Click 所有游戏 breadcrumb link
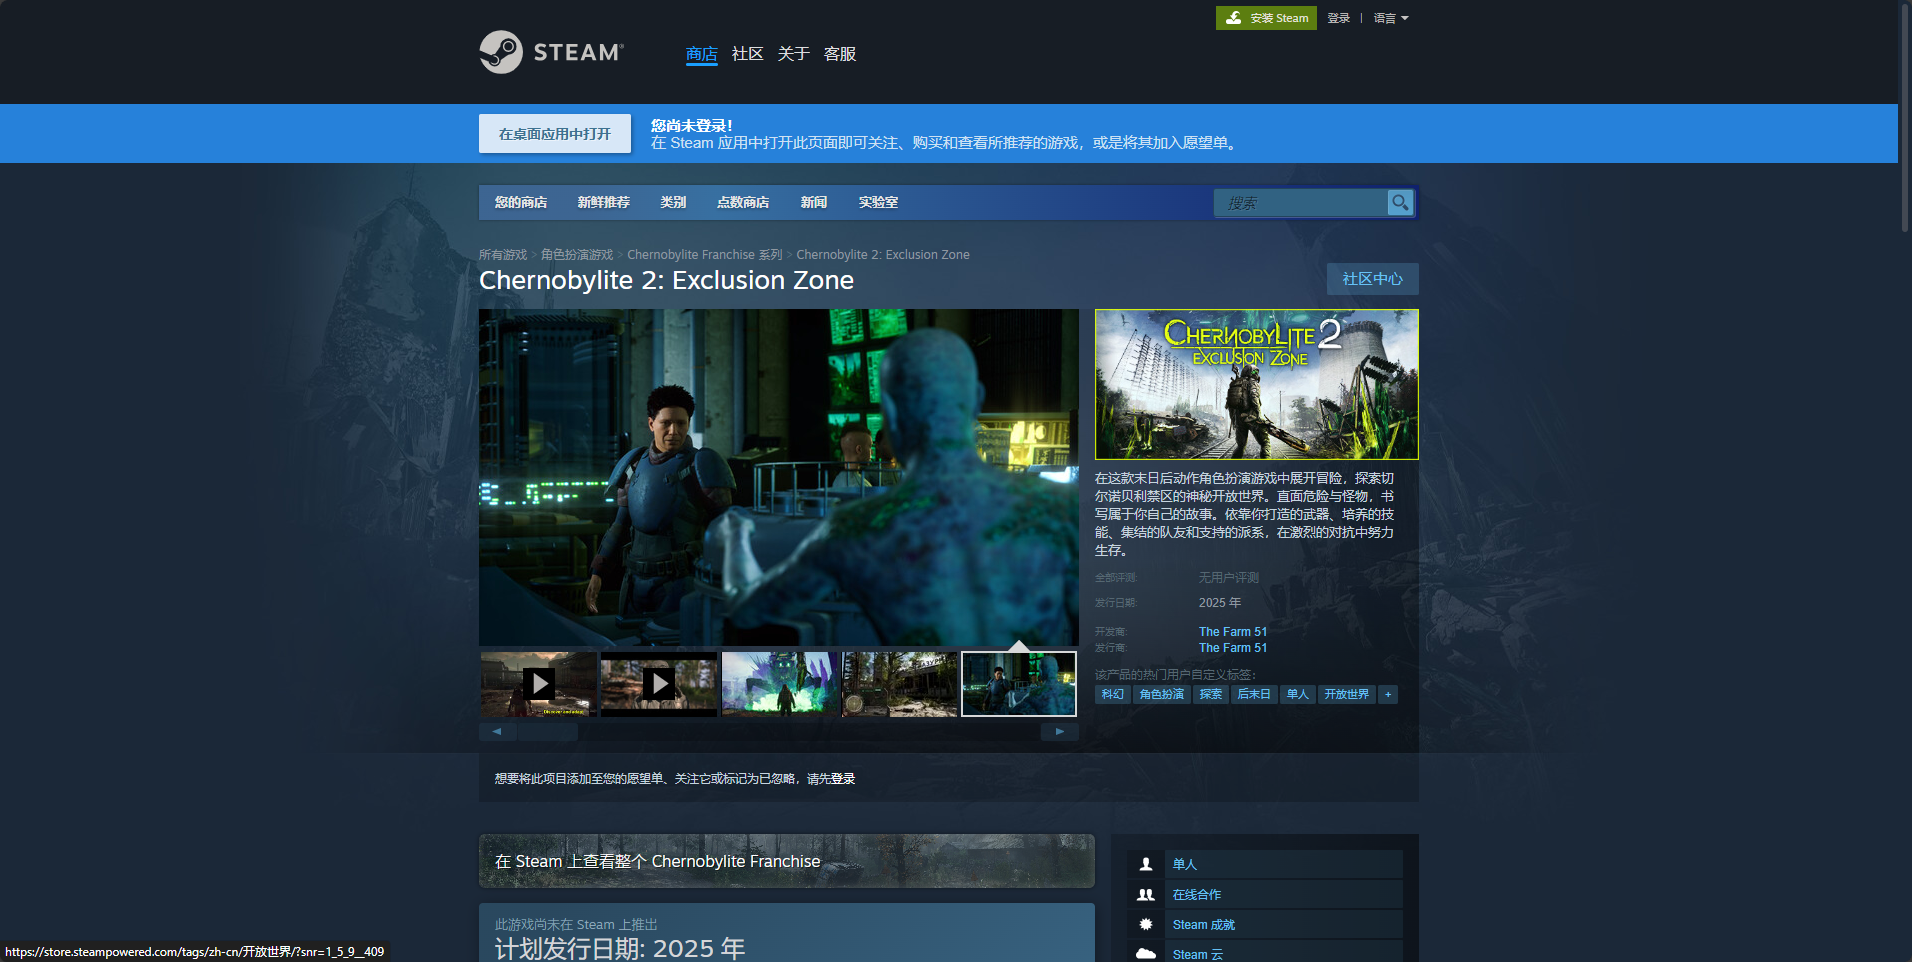Image resolution: width=1912 pixels, height=962 pixels. tap(503, 255)
